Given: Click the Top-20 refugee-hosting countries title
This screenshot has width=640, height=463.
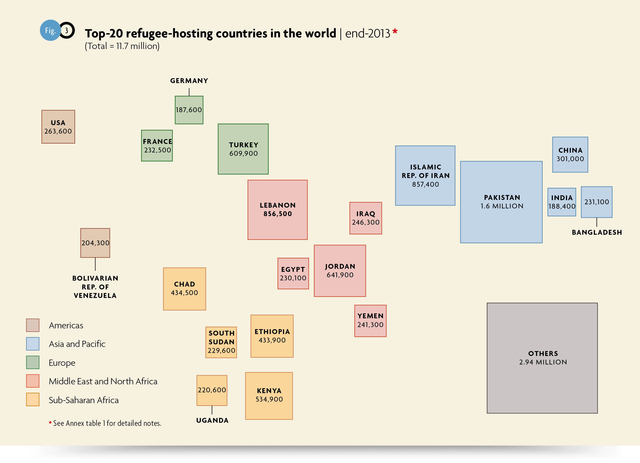Looking at the screenshot, I should coord(210,32).
